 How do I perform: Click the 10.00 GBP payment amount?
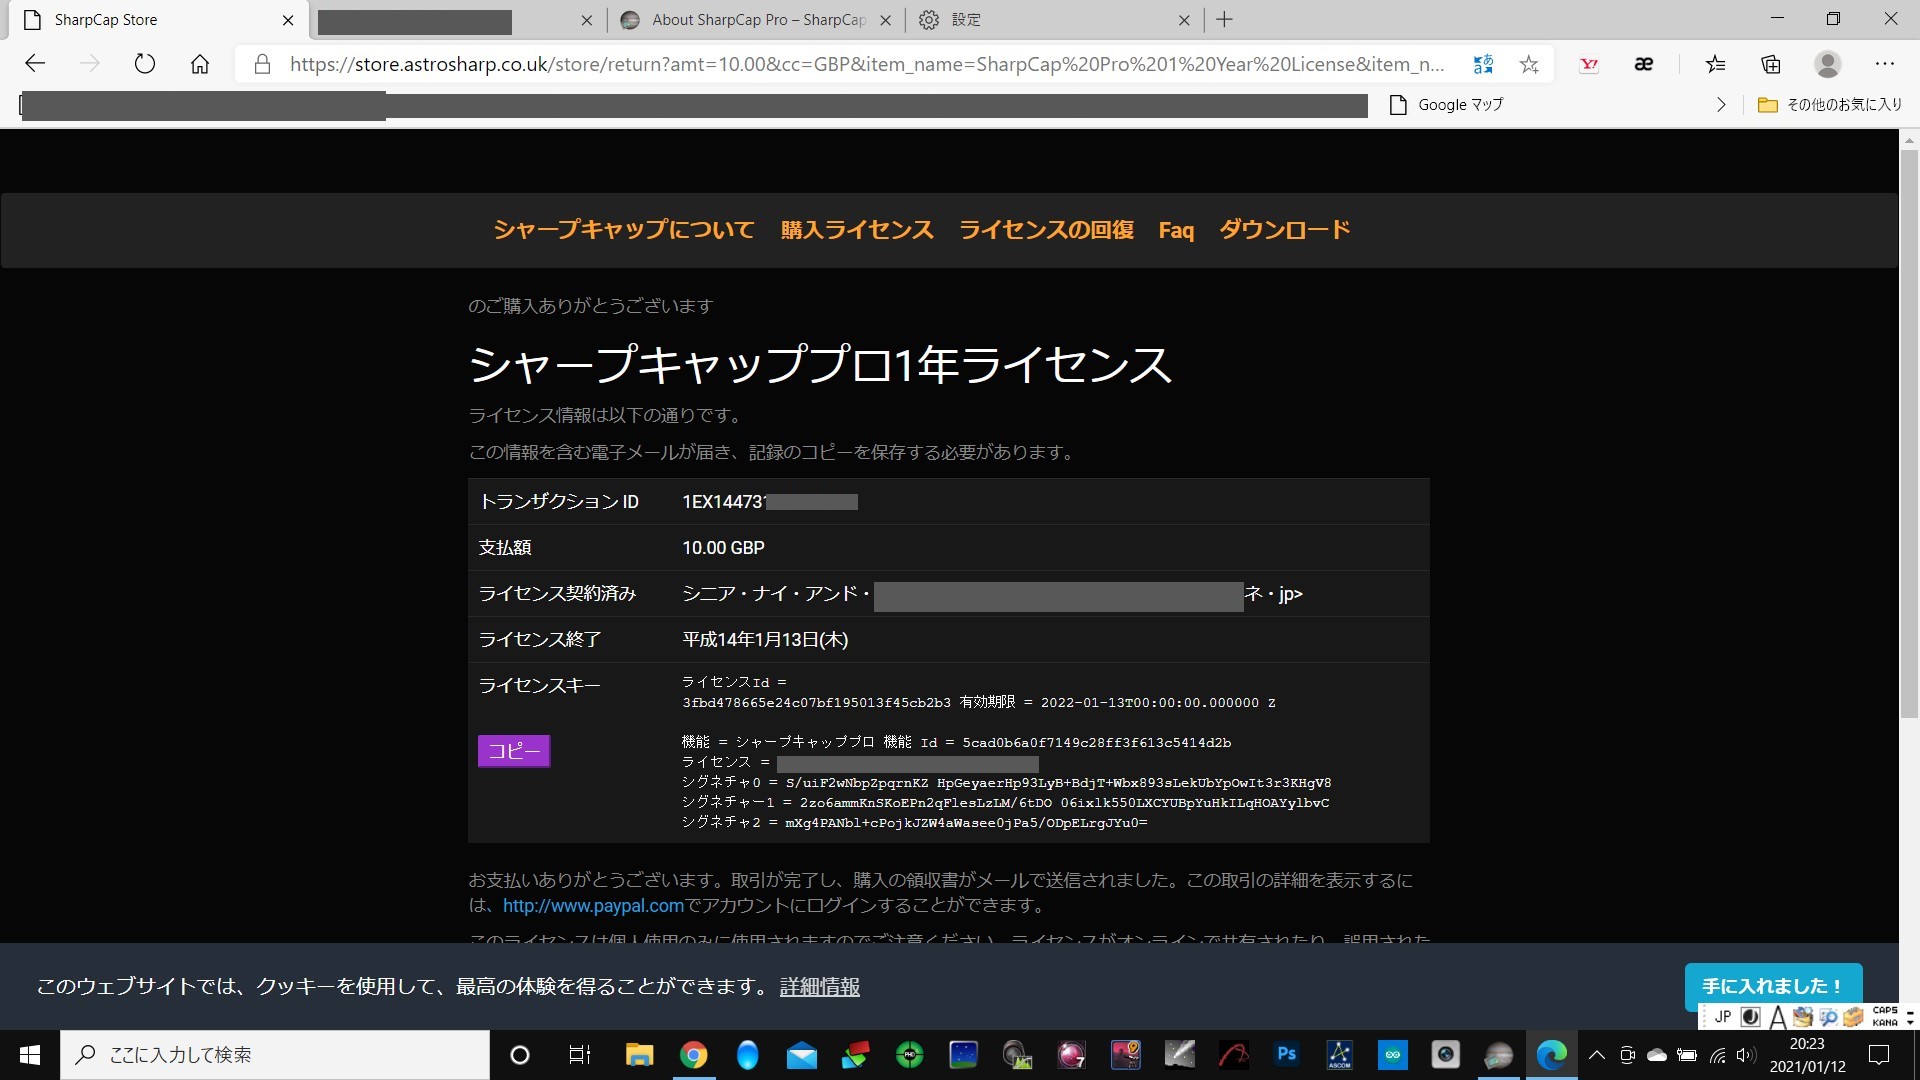(x=723, y=548)
